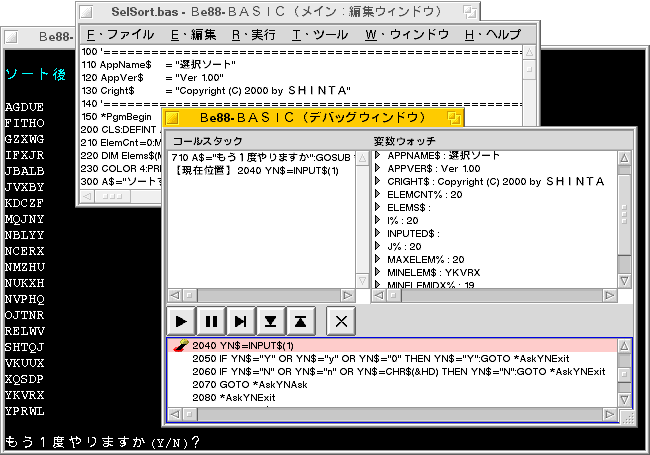
Task: Click the Pause debug button
Action: click(211, 321)
